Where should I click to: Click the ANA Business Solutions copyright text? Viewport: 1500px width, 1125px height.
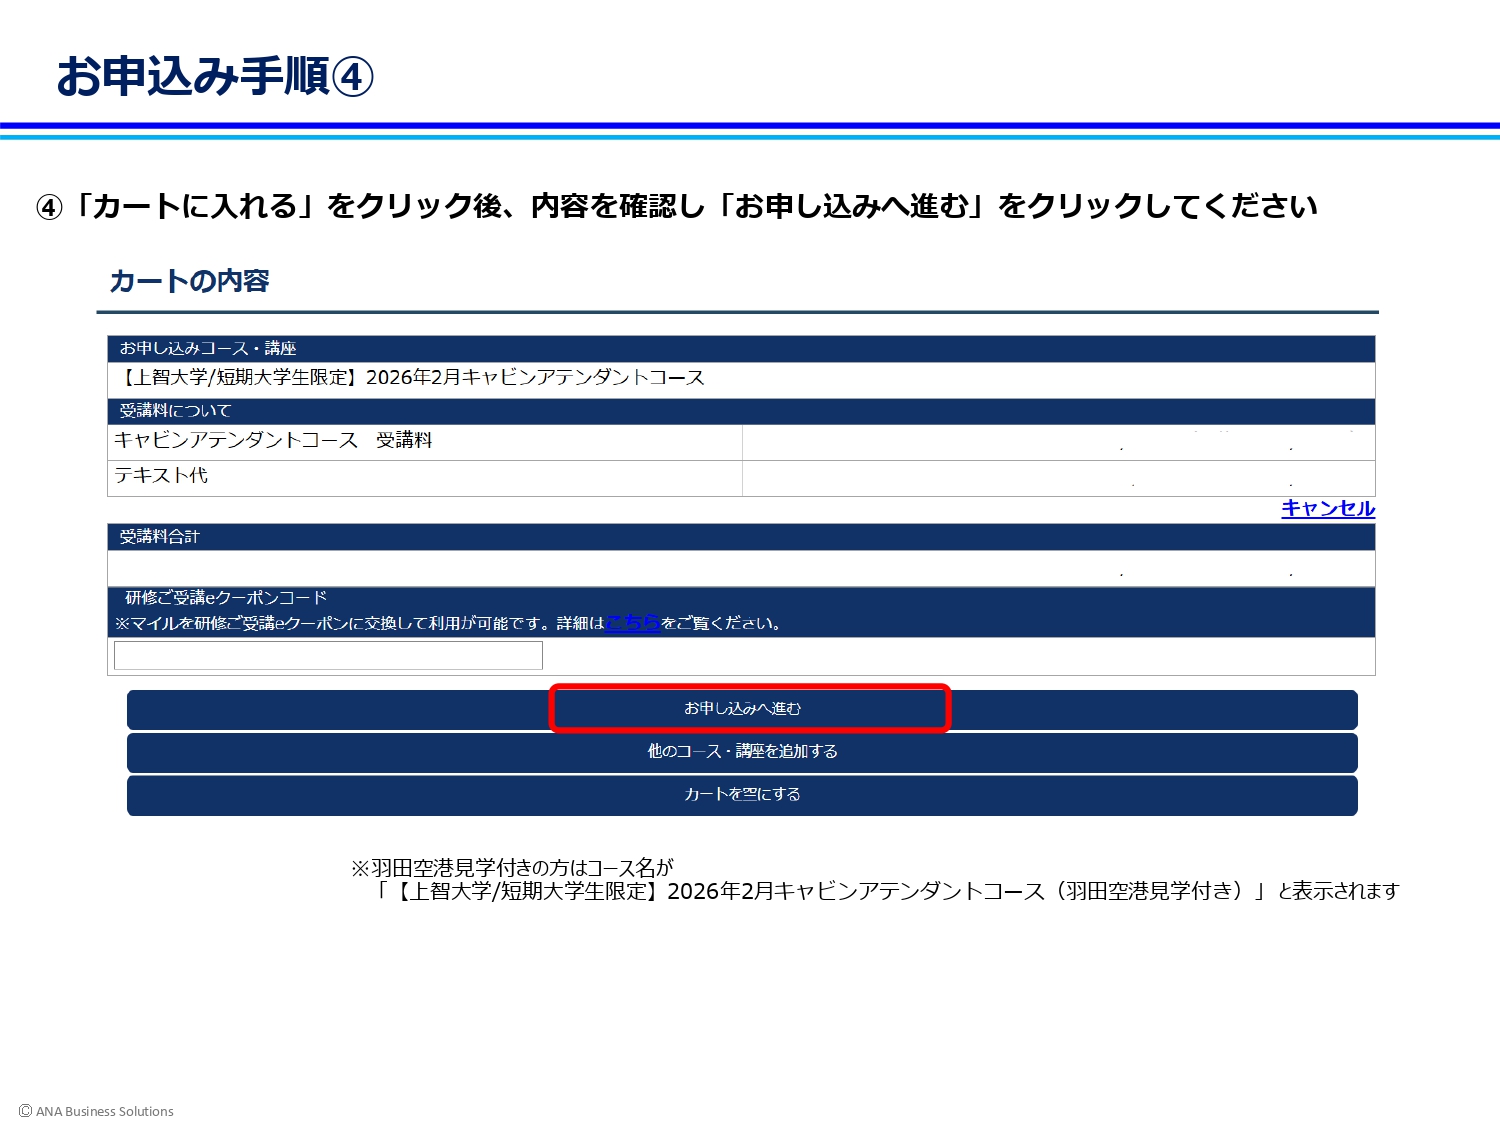click(97, 1111)
